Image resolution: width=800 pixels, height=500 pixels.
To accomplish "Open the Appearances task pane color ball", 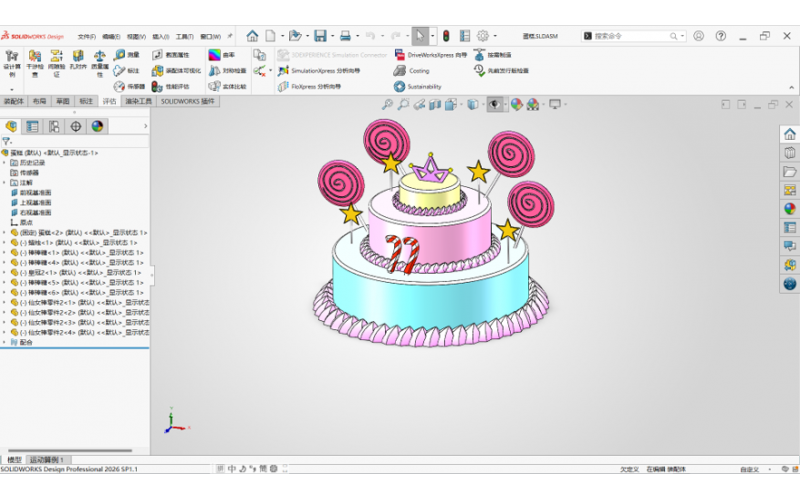I will (790, 209).
